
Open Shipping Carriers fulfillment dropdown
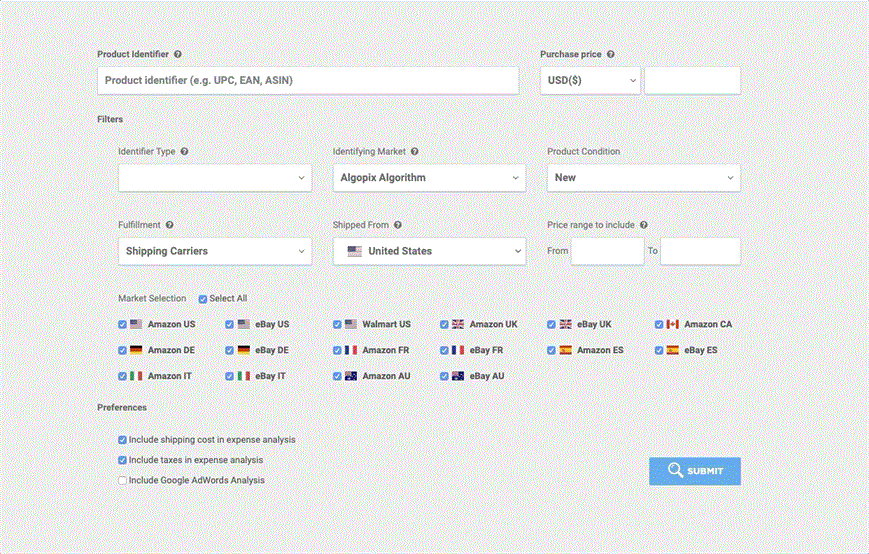[215, 252]
